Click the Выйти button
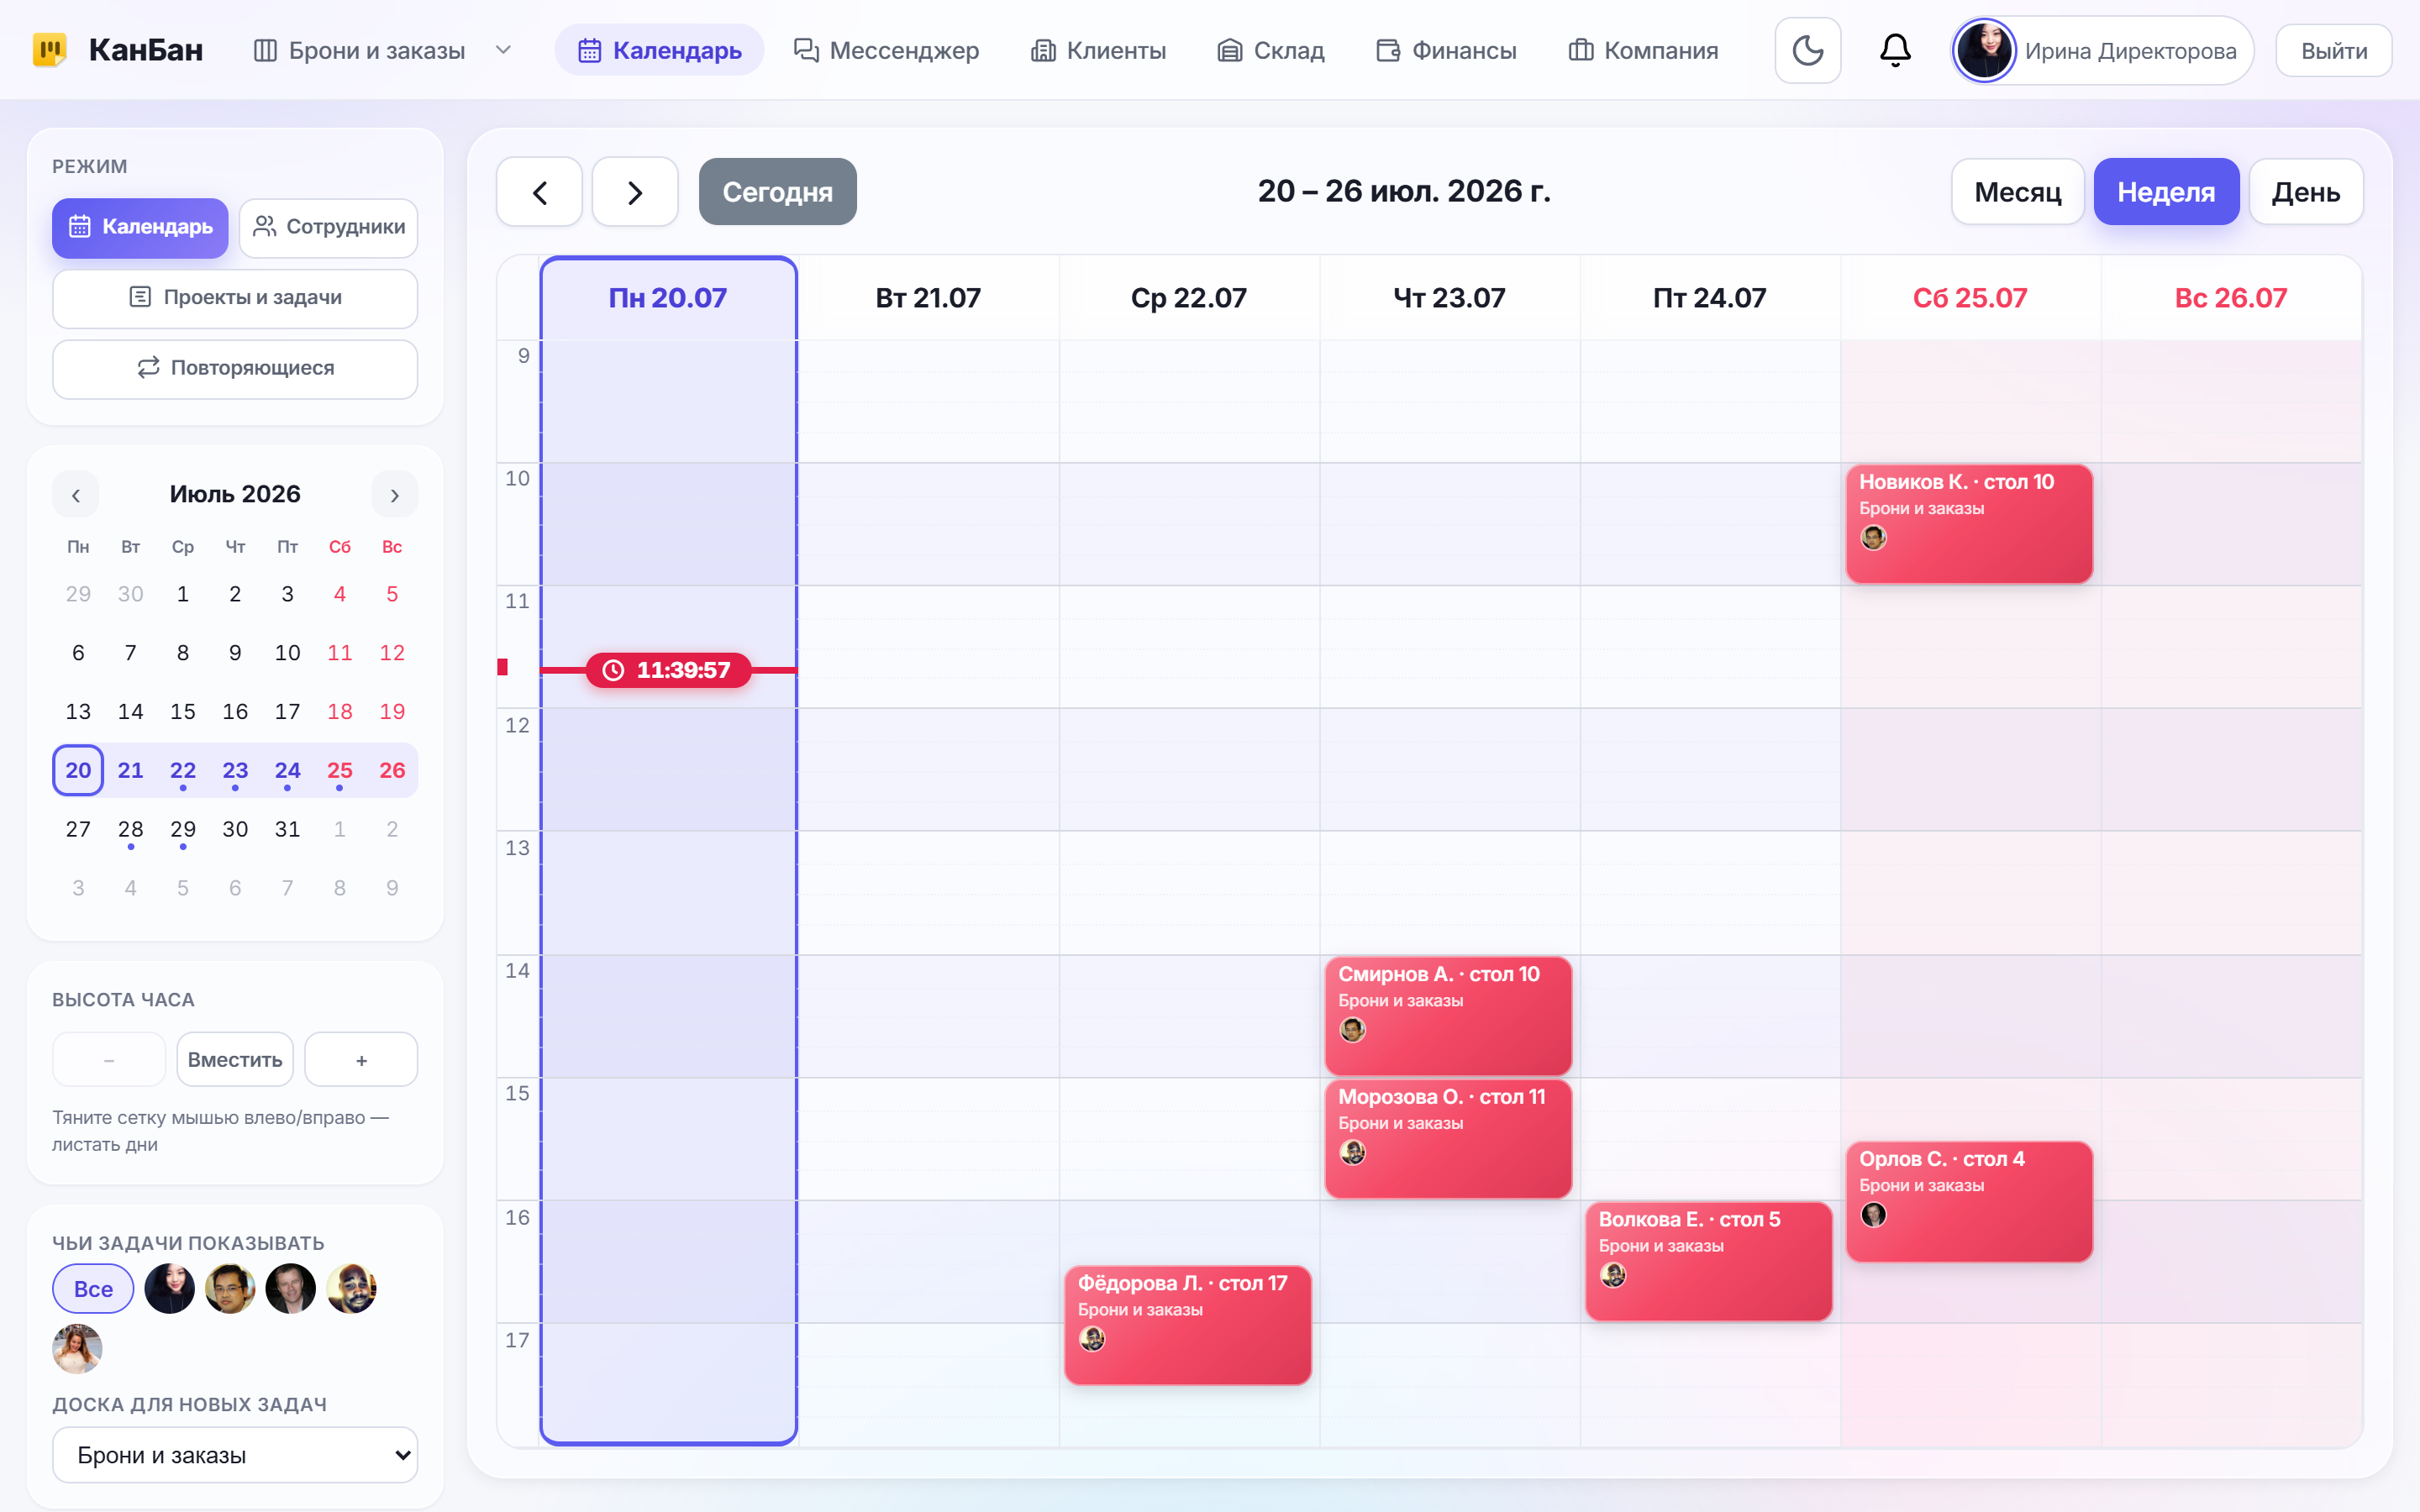 coord(2334,50)
